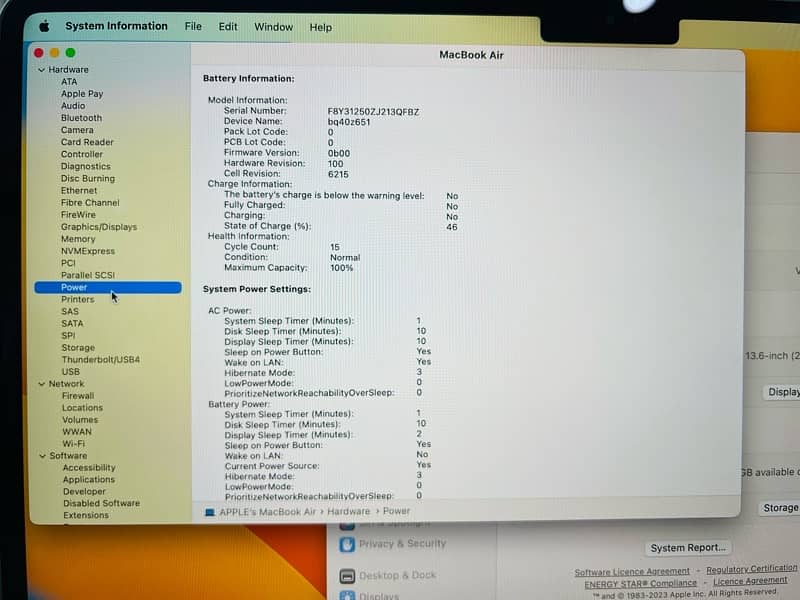Click the Desktop & Dock icon
Screen dimensions: 800x600
tap(345, 576)
